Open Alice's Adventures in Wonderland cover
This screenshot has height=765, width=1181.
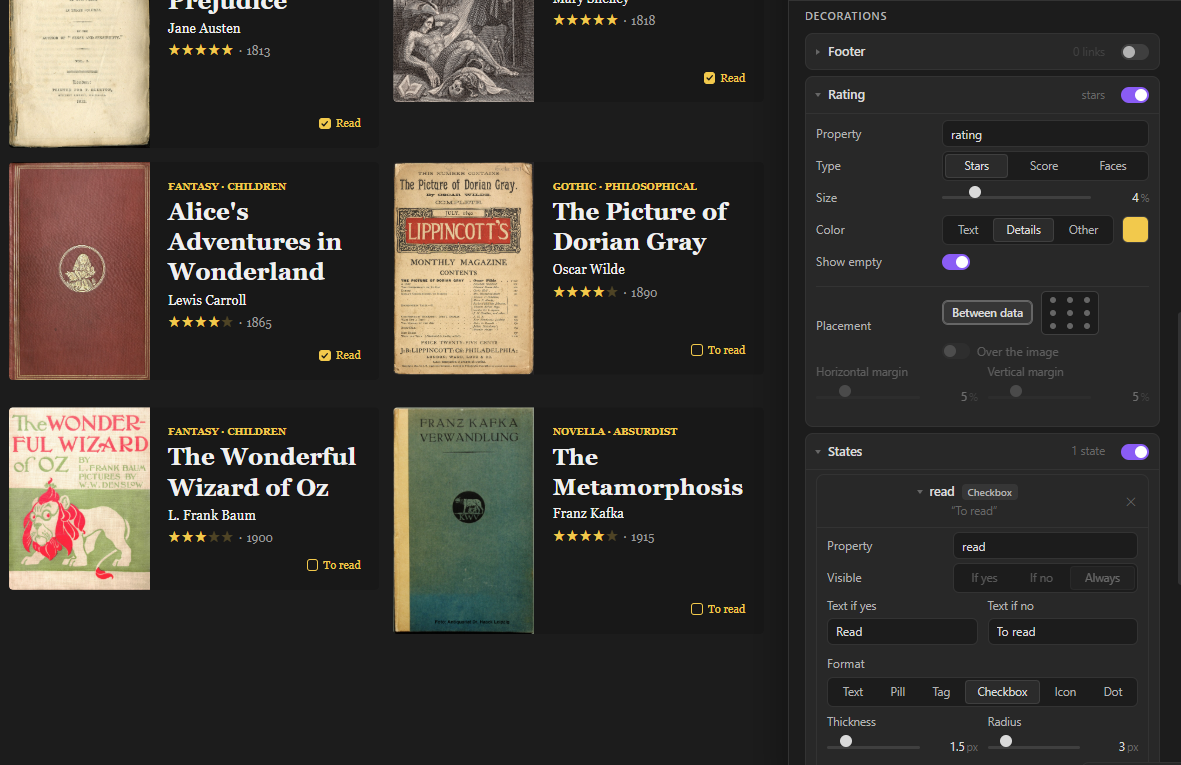click(80, 271)
